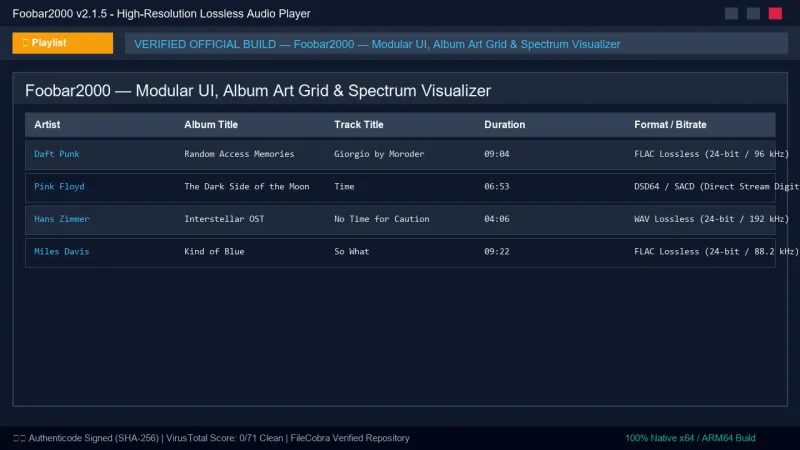Screen dimensions: 800x450
Task: Click the Foobar2000 v2.1.5 window title
Action: [x=161, y=14]
